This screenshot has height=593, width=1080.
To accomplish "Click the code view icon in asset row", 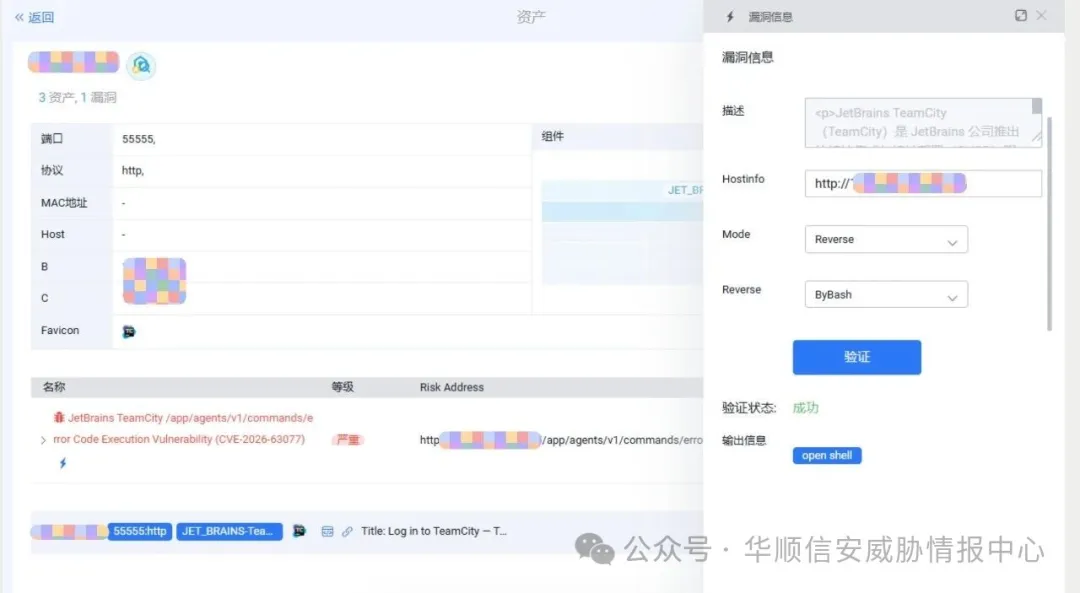I will pyautogui.click(x=327, y=531).
